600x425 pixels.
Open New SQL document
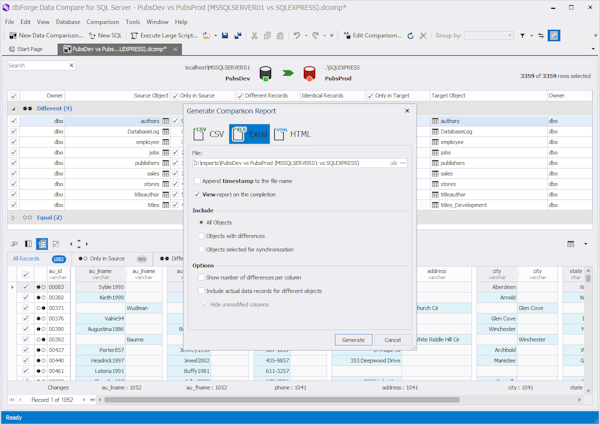point(106,36)
